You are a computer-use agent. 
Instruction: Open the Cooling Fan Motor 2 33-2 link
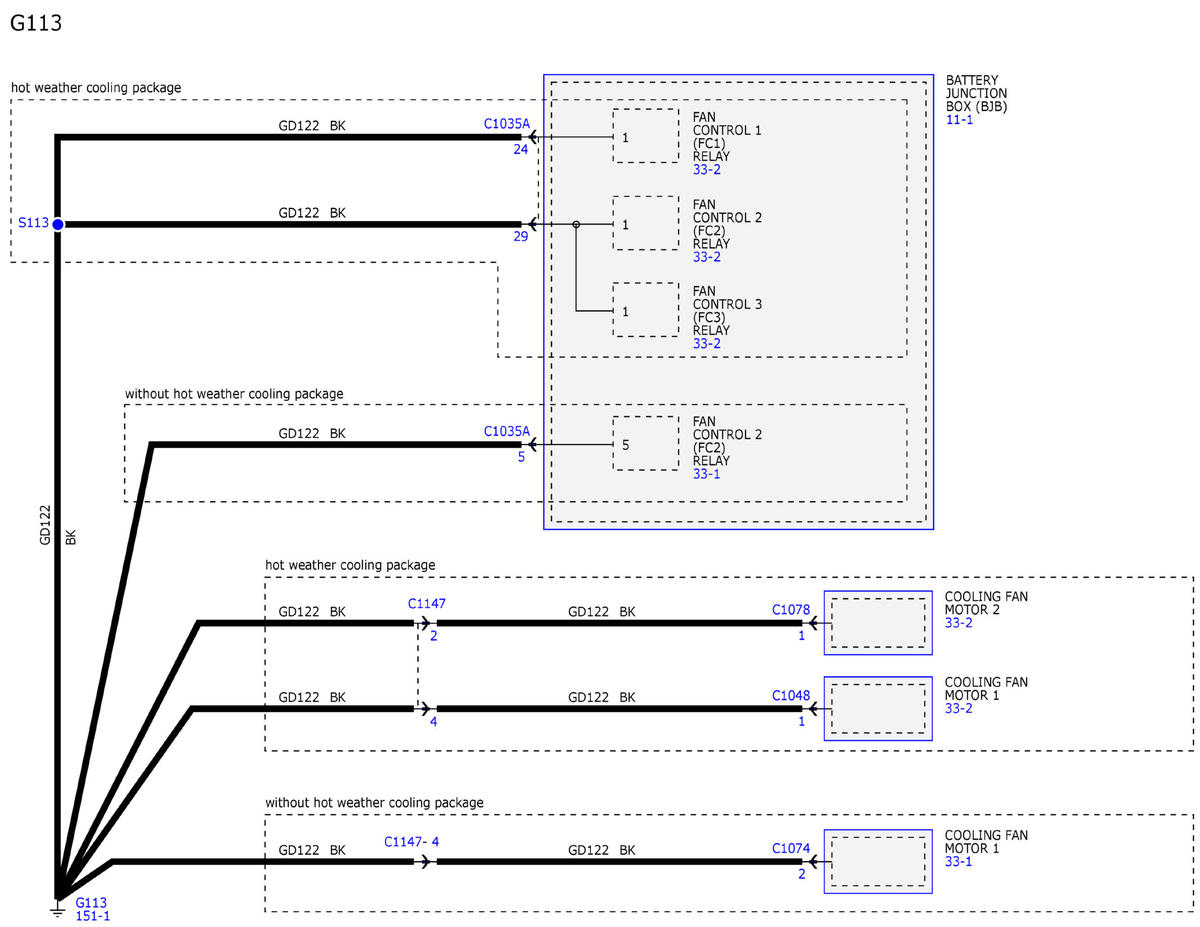[x=959, y=622]
